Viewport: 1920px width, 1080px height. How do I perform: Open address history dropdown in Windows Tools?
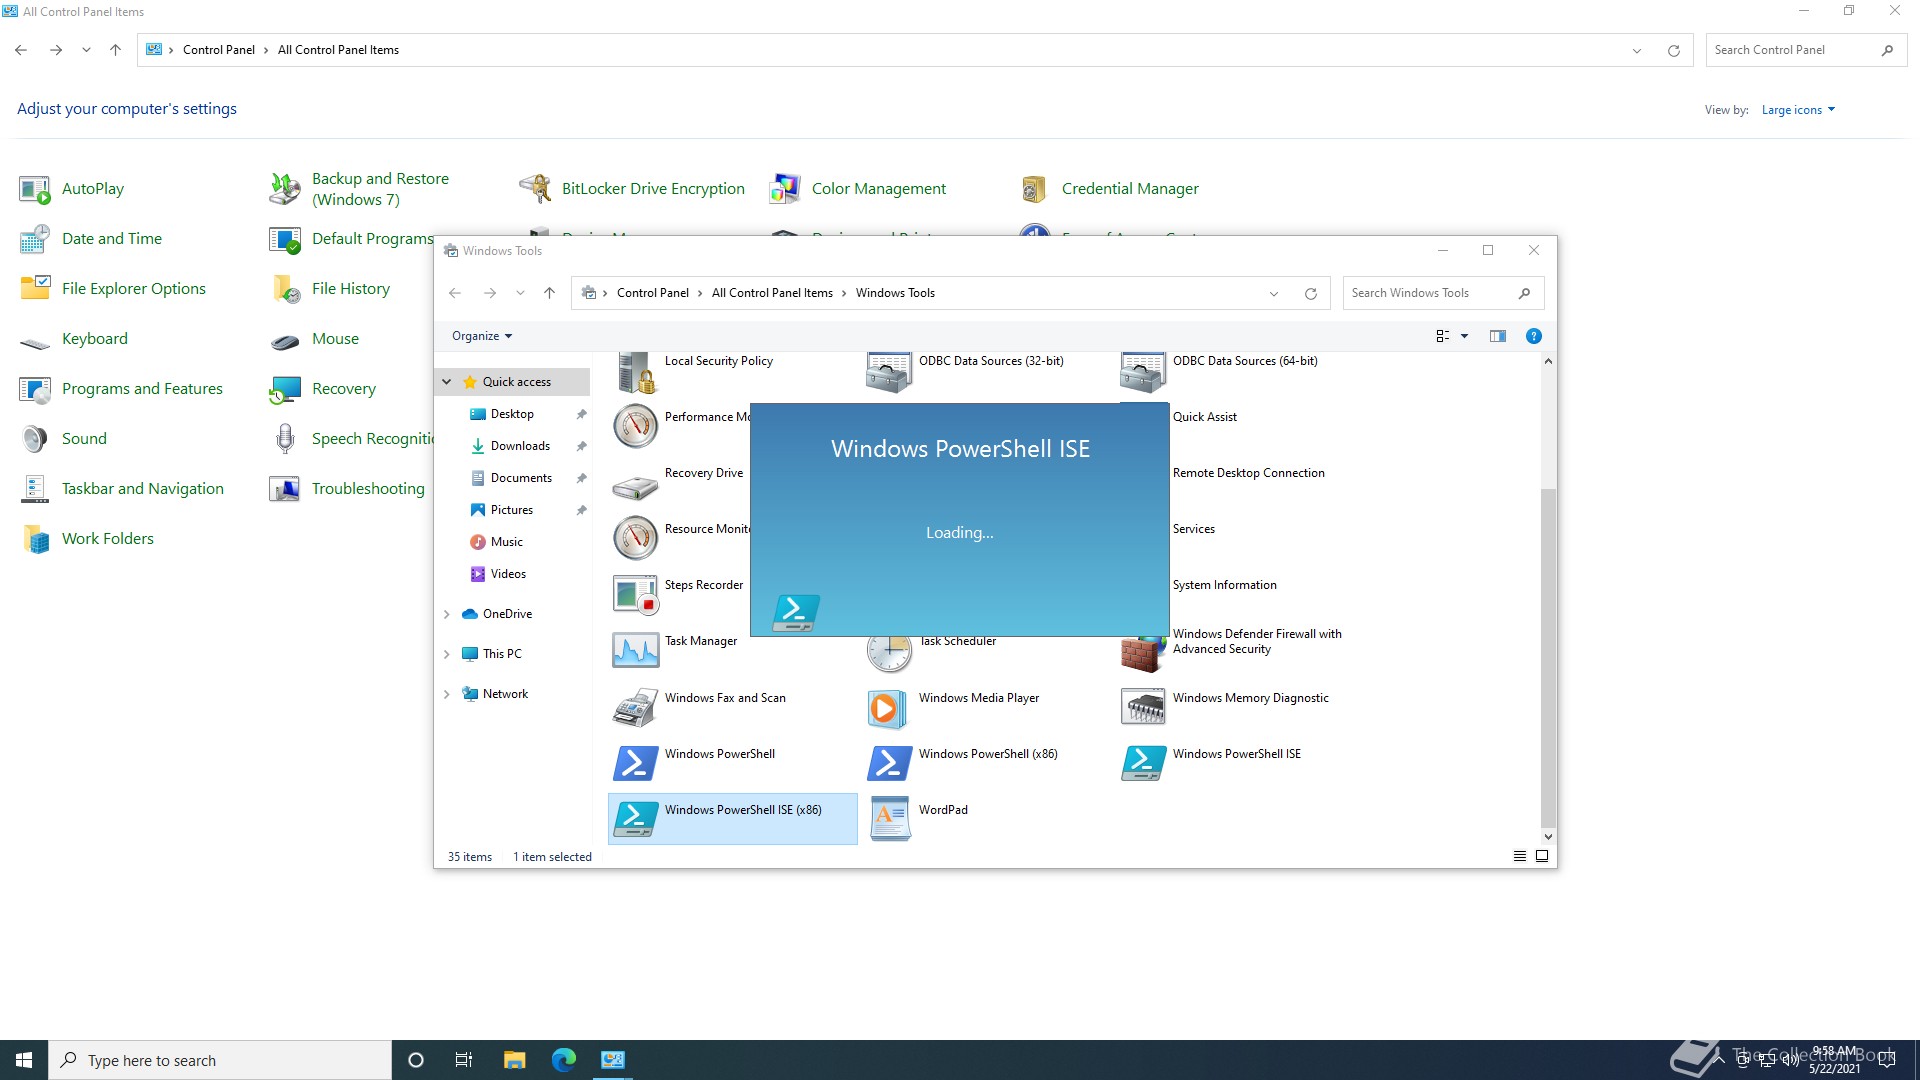click(1273, 293)
